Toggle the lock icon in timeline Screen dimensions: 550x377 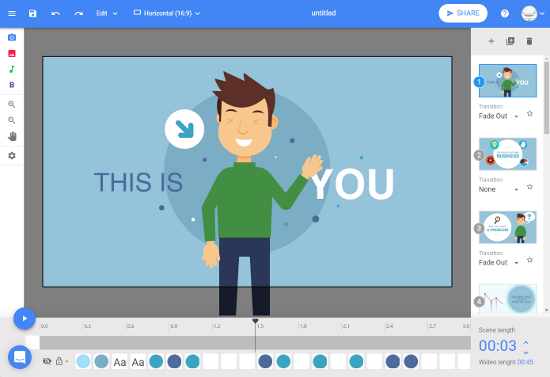click(59, 361)
